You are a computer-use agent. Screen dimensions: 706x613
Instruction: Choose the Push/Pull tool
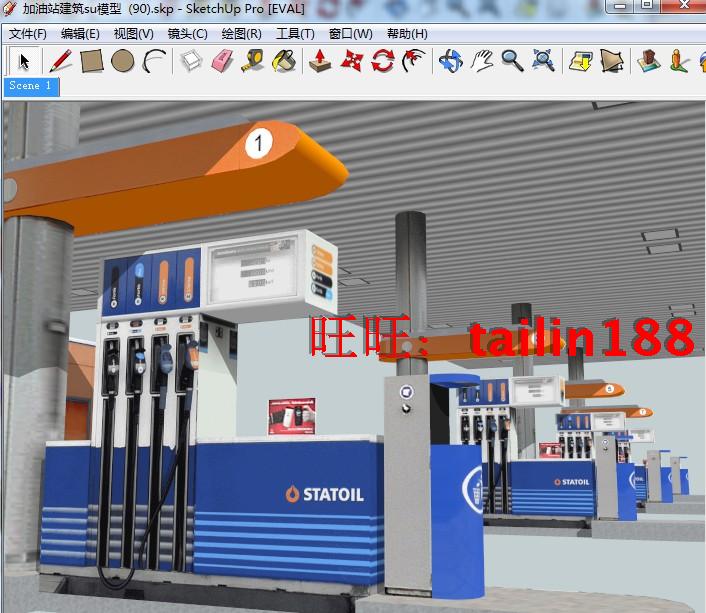[x=320, y=61]
